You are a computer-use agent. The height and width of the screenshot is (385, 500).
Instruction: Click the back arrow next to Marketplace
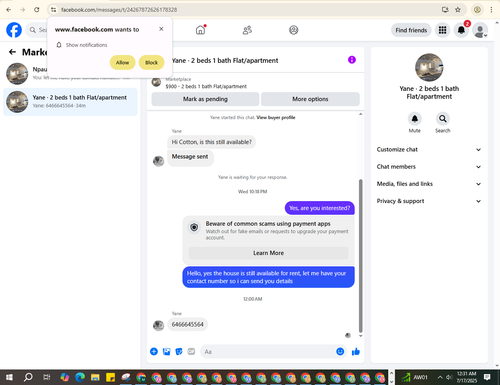click(12, 52)
